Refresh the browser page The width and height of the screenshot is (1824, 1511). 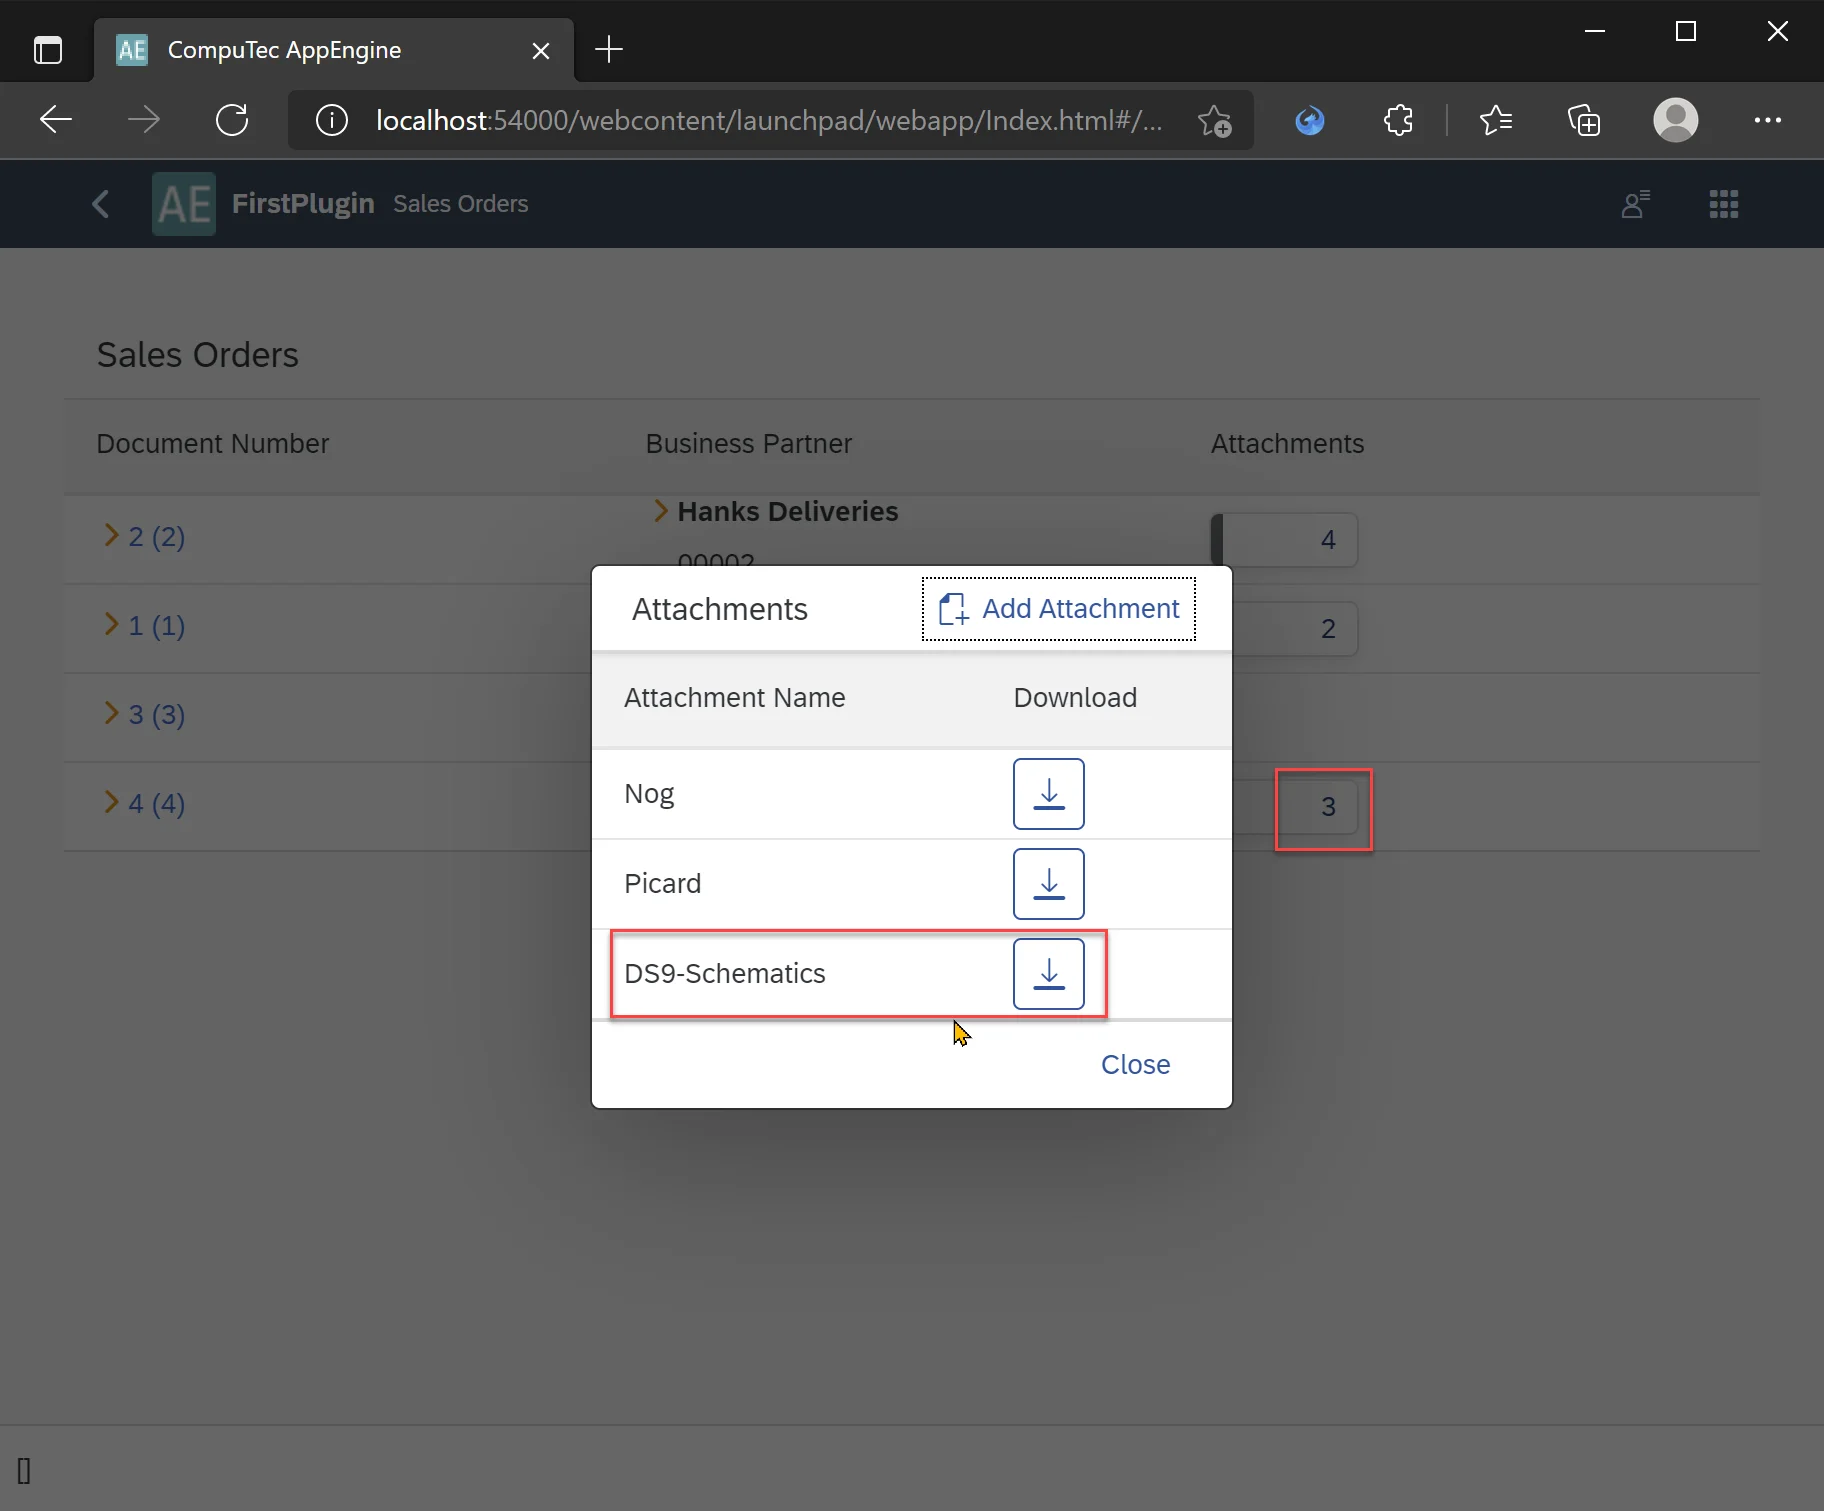coord(232,120)
